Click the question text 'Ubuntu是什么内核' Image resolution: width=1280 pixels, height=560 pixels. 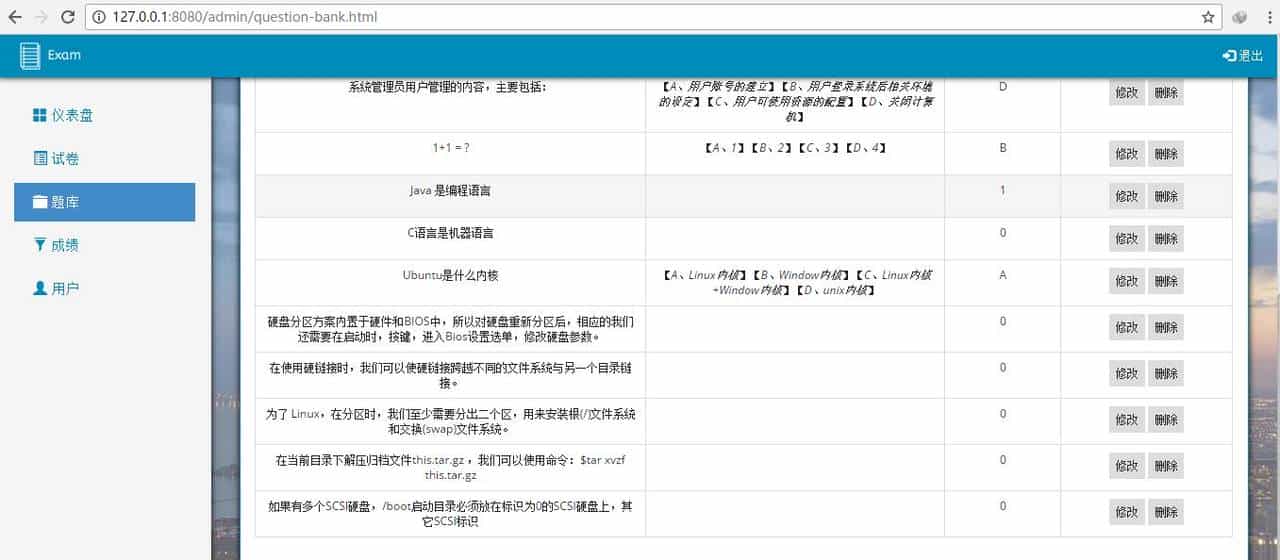coord(450,274)
